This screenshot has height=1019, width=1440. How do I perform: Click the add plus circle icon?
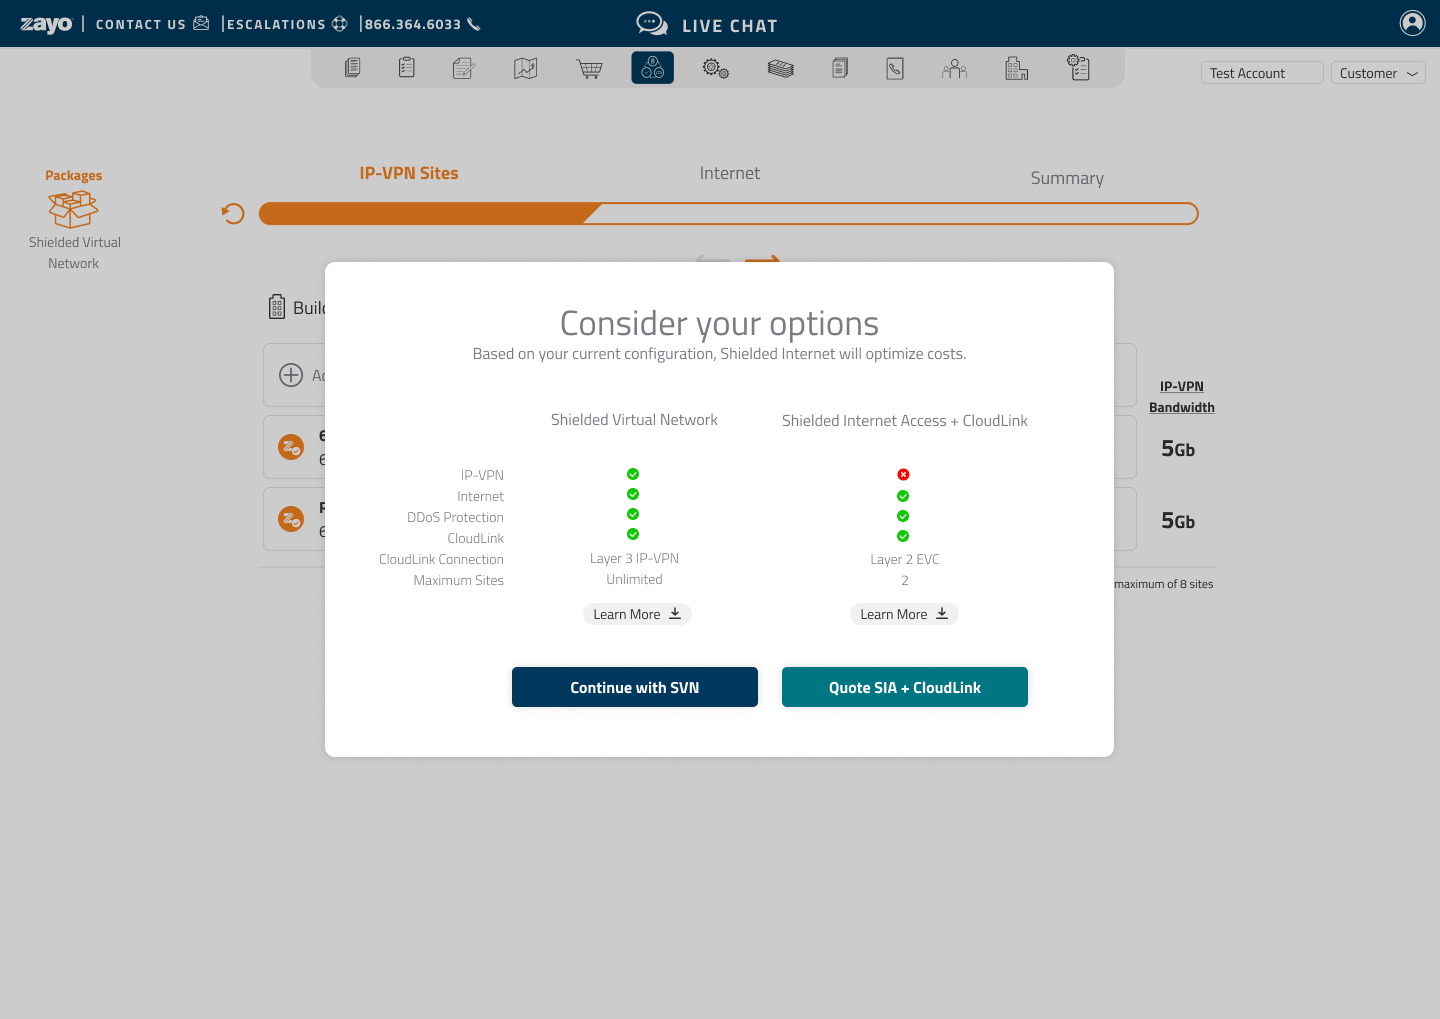click(291, 375)
